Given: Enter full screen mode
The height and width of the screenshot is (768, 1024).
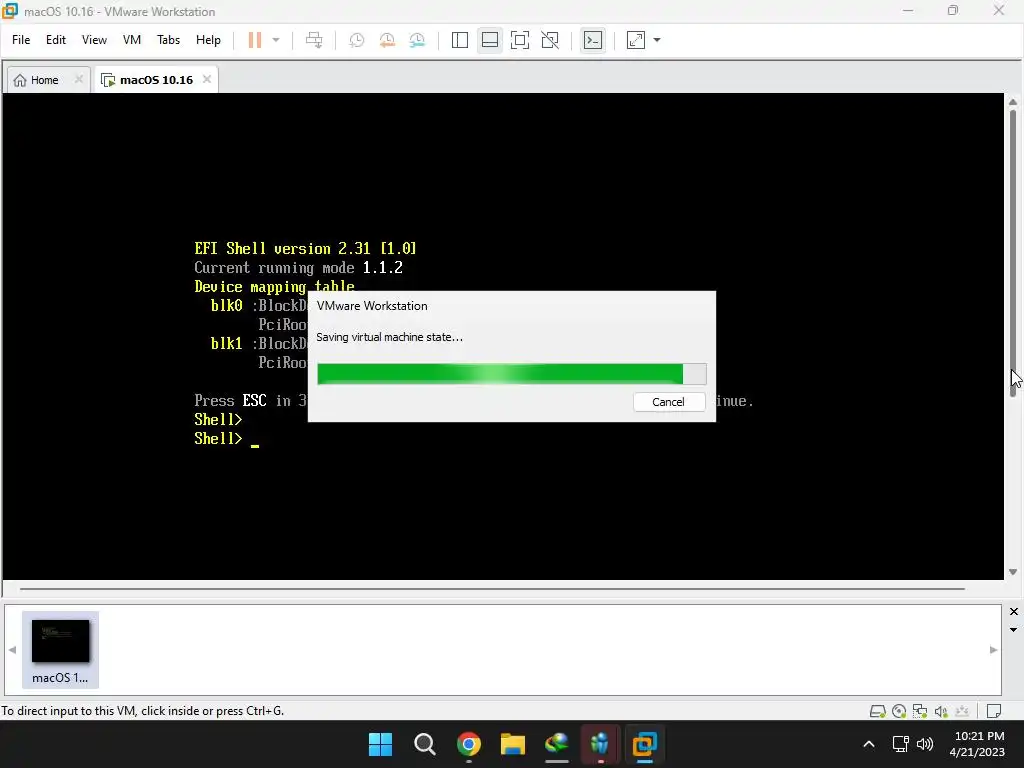Looking at the screenshot, I should tap(520, 40).
